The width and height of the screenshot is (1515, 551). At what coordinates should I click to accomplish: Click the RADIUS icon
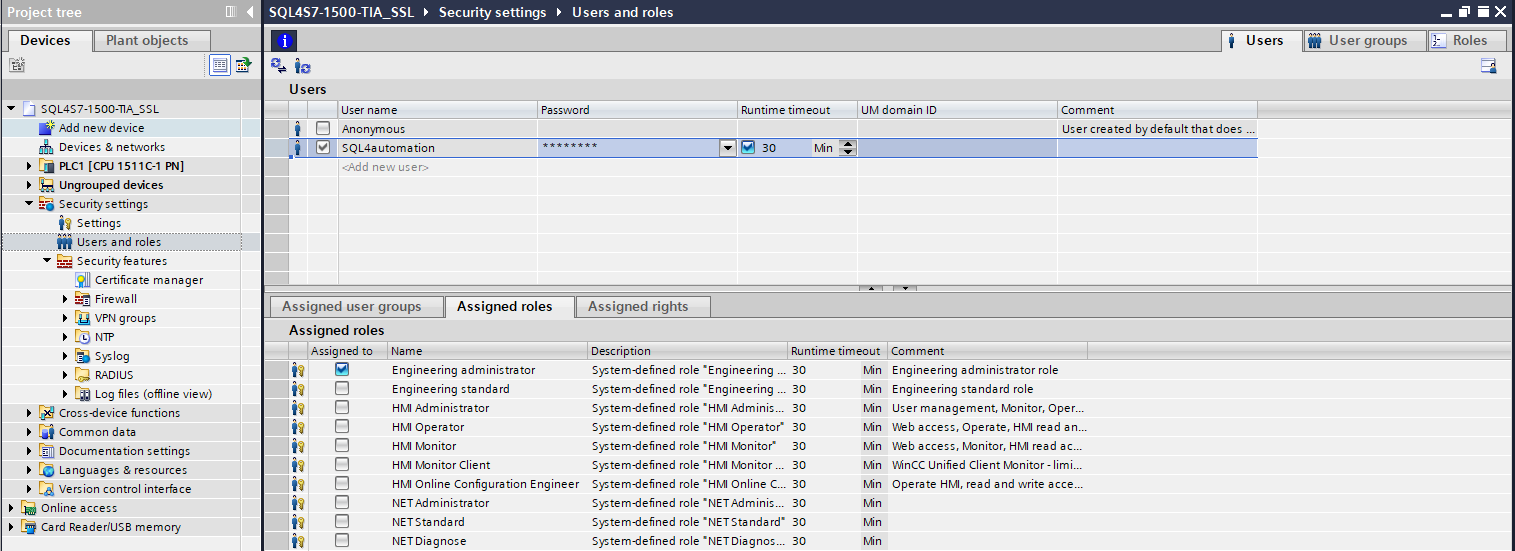click(83, 375)
